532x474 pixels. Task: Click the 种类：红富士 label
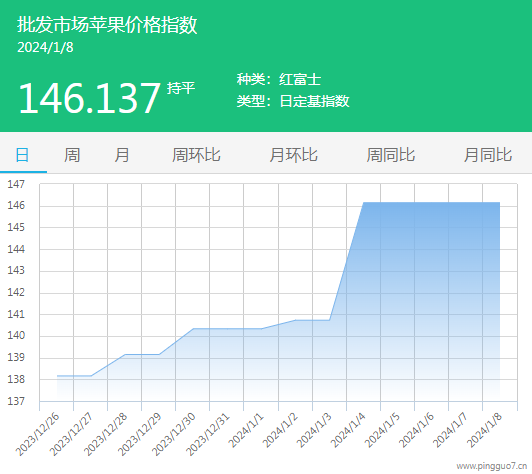pos(279,80)
